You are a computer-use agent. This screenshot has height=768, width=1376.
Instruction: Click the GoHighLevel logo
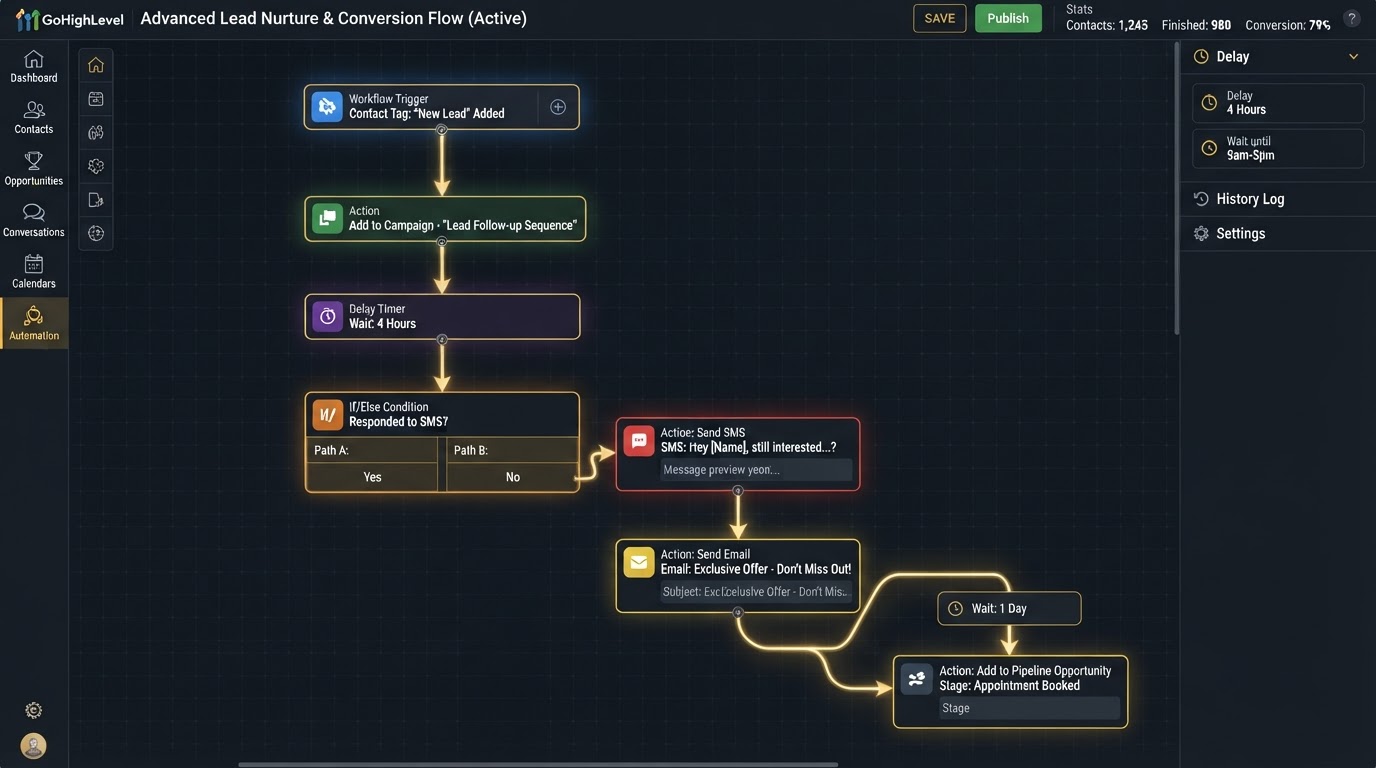(69, 19)
